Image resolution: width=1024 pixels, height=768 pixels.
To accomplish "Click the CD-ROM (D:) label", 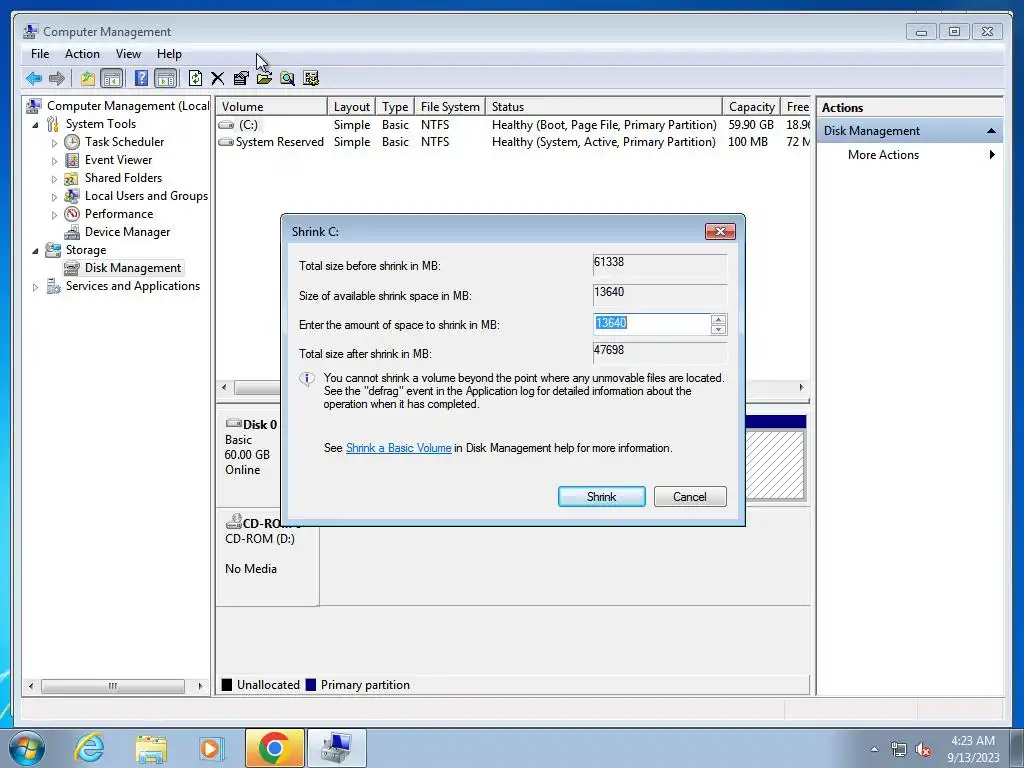I will coord(259,539).
